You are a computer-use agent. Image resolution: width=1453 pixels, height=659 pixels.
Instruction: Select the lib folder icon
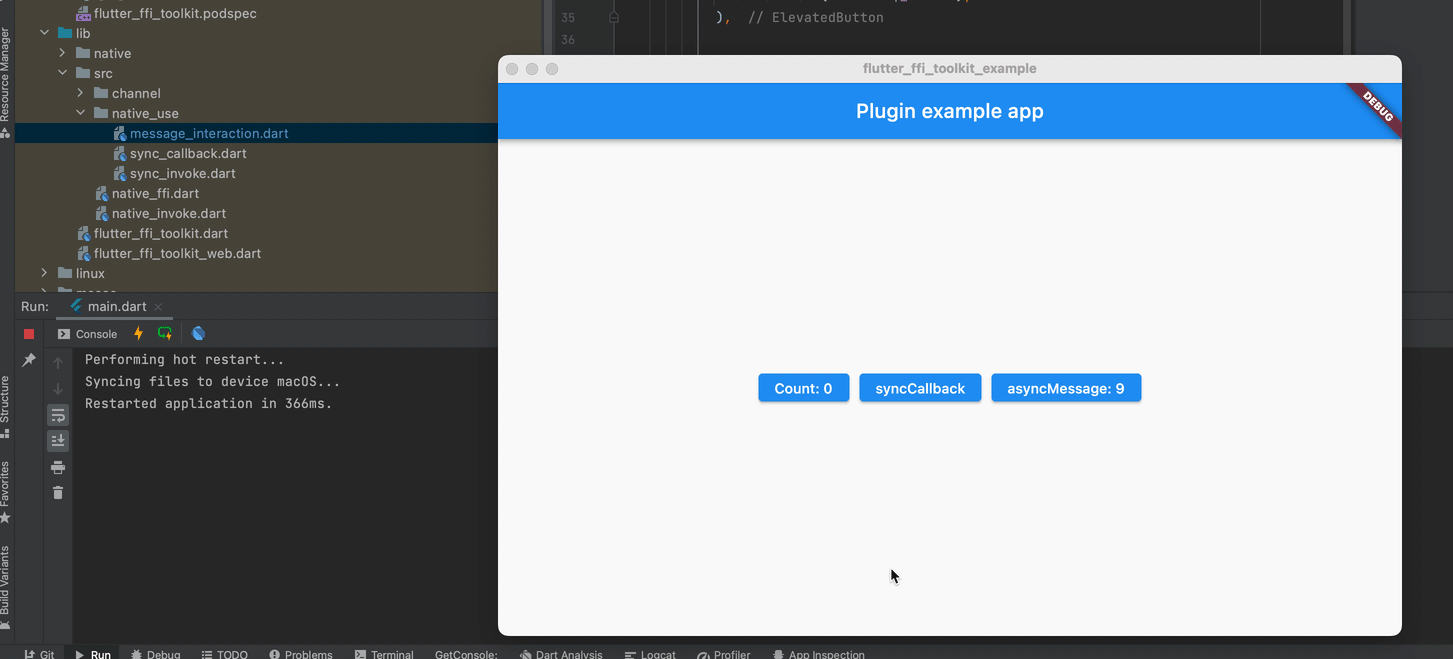tap(65, 33)
